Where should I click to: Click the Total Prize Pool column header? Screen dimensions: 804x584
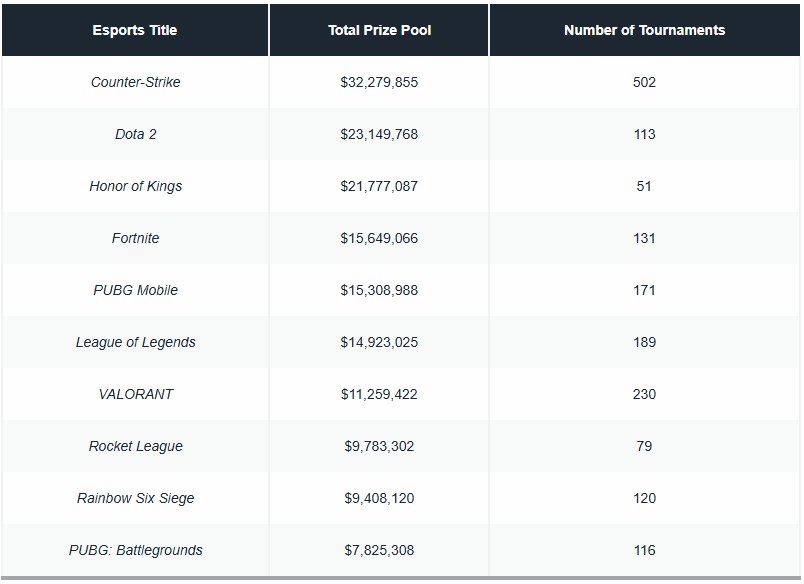pos(379,30)
